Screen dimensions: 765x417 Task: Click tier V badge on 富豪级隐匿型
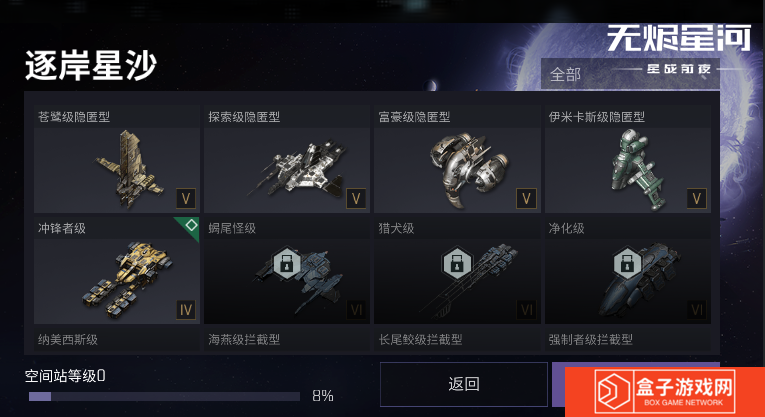(x=526, y=199)
